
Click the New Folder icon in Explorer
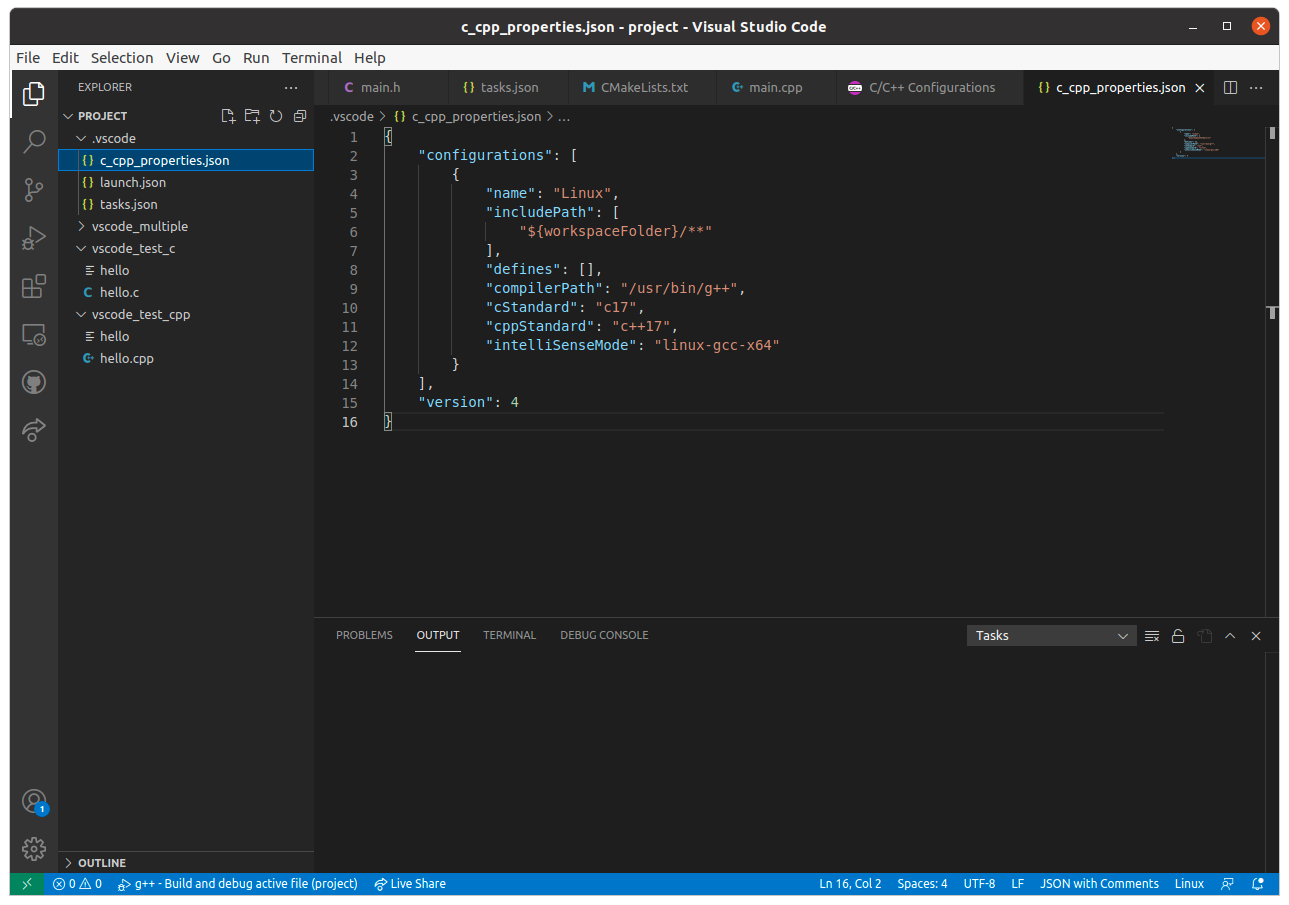[252, 116]
